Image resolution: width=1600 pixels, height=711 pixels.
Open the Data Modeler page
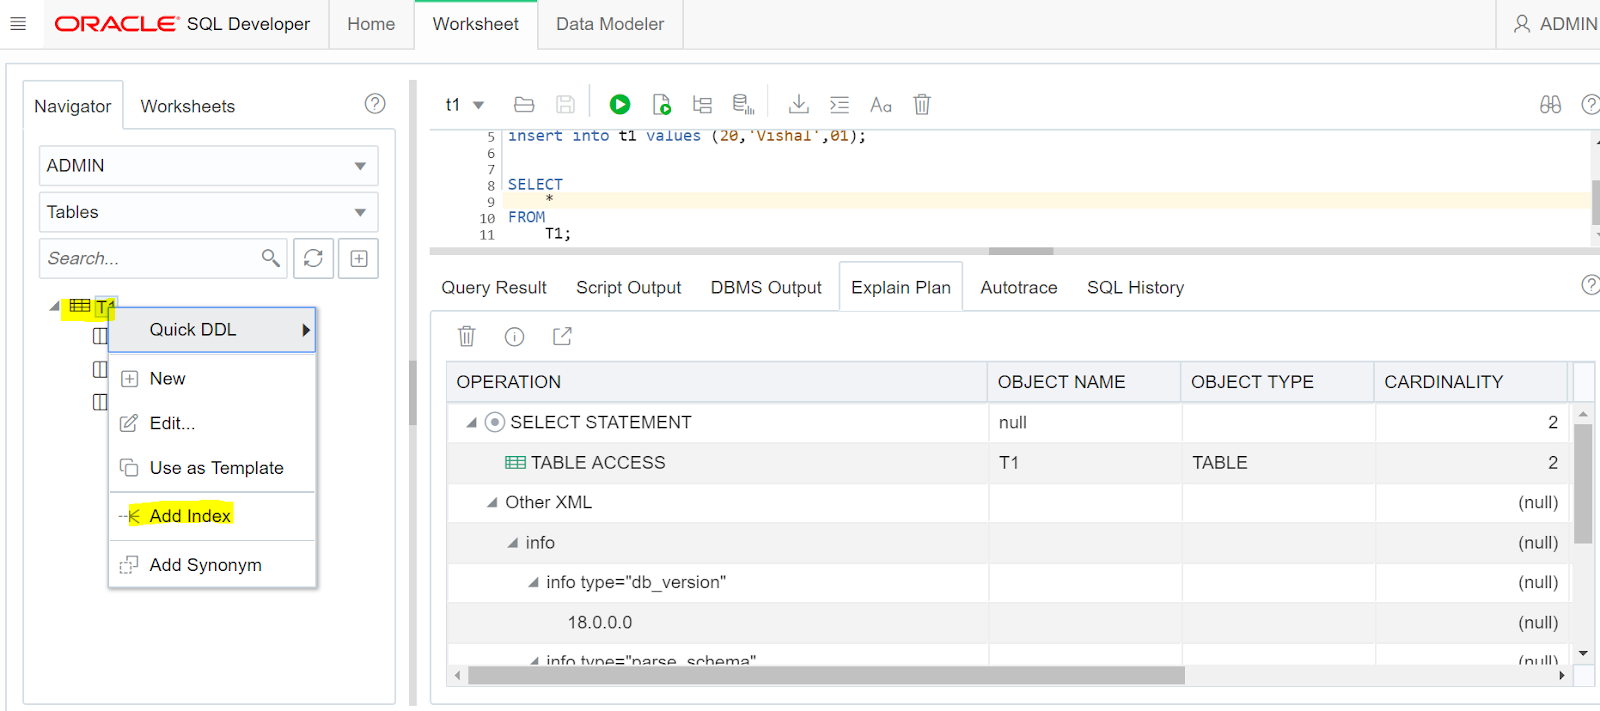610,24
